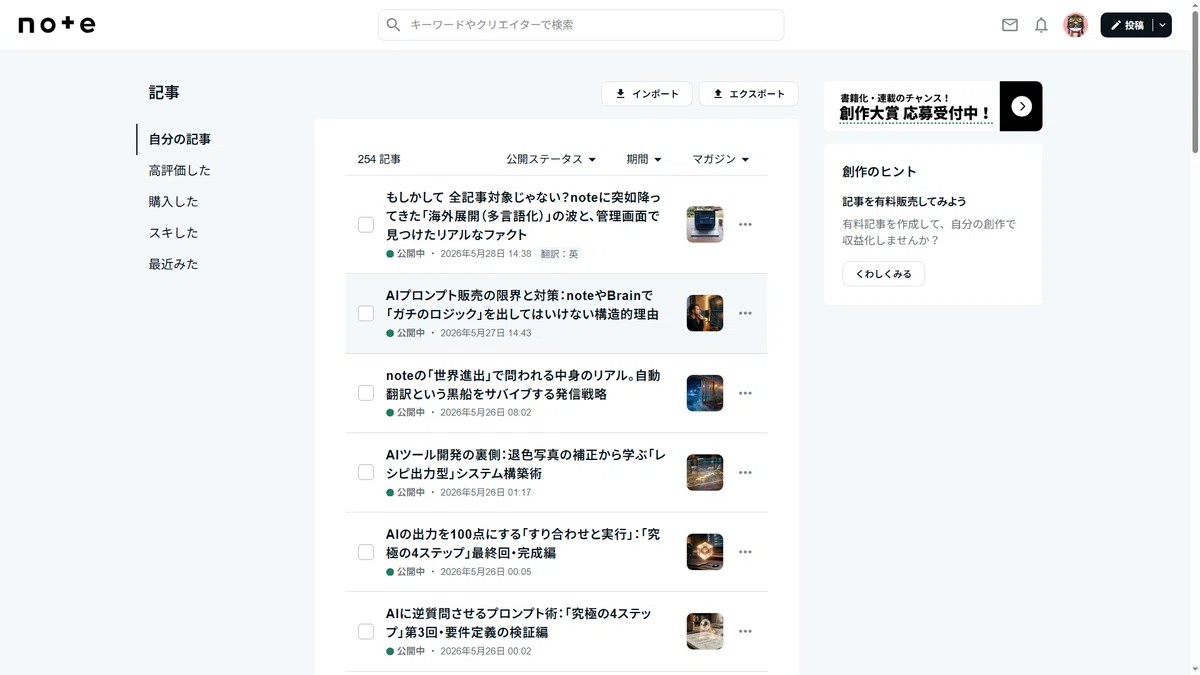Image resolution: width=1200 pixels, height=675 pixels.
Task: Open the 期間 filter dropdown
Action: pos(644,159)
